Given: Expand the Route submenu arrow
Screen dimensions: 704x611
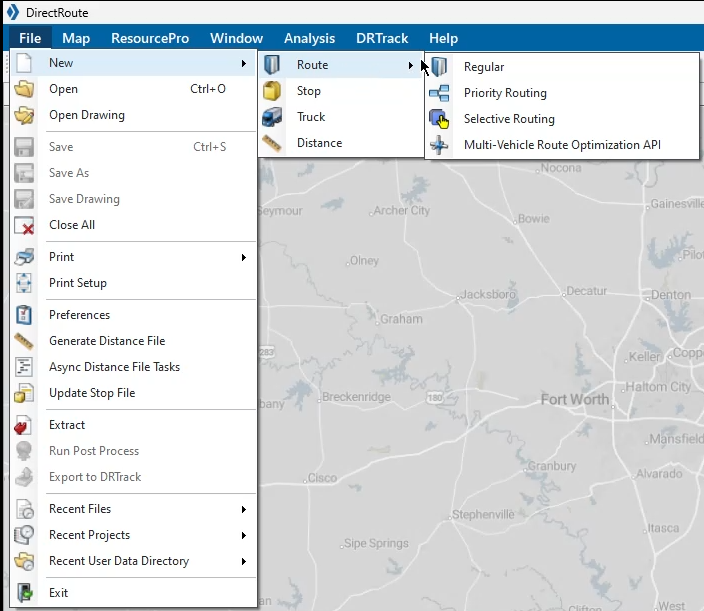Looking at the screenshot, I should tap(411, 66).
